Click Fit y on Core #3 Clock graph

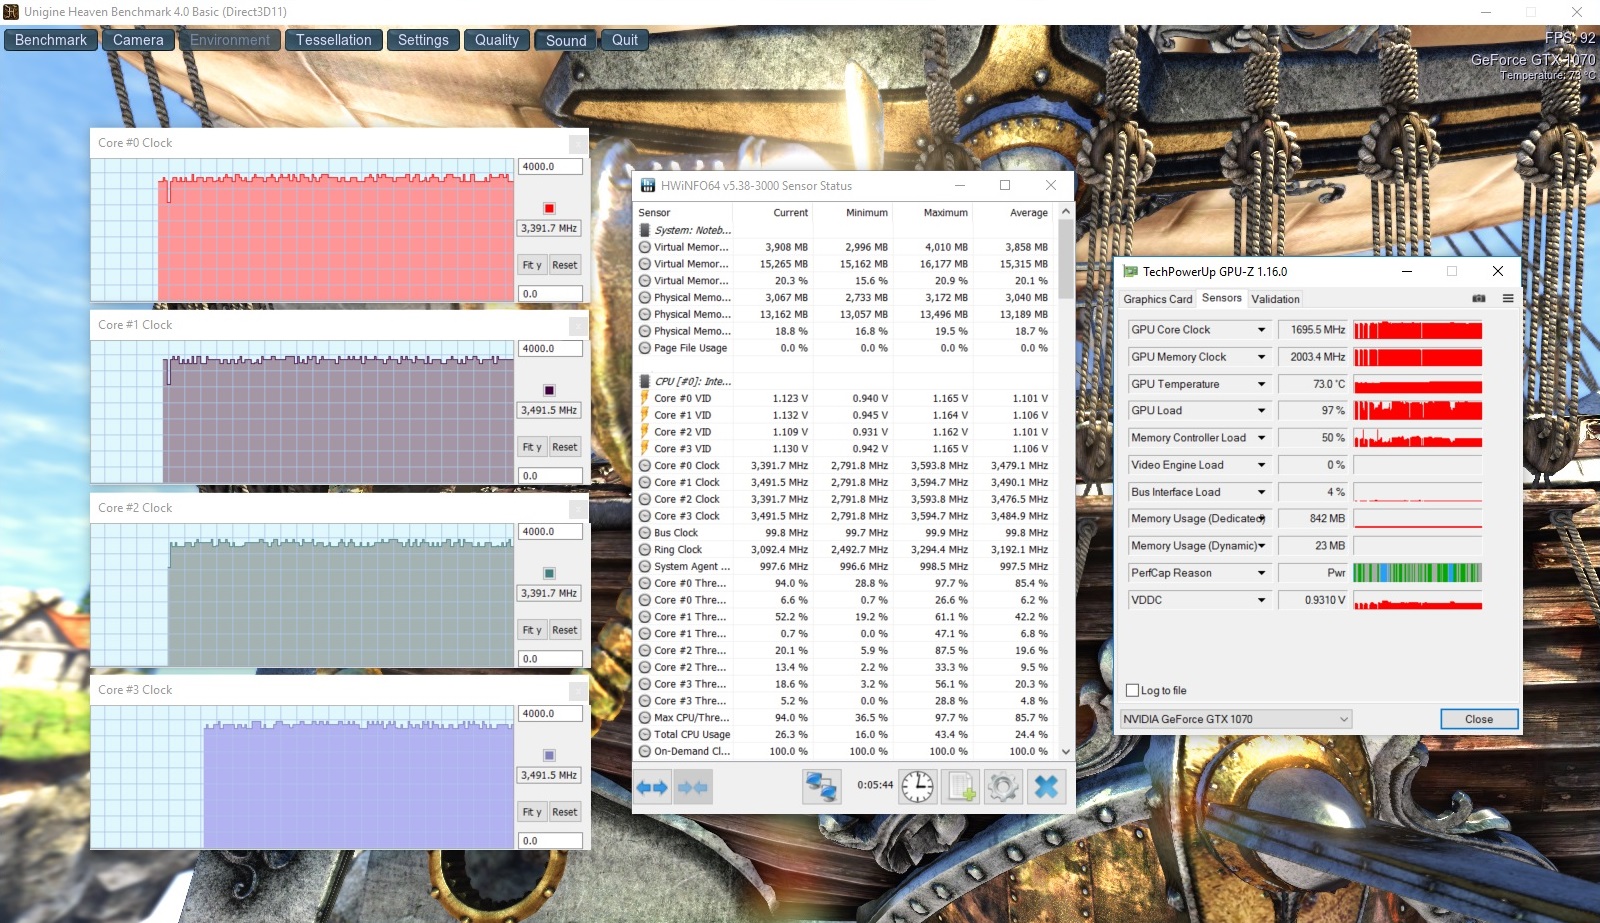point(532,812)
